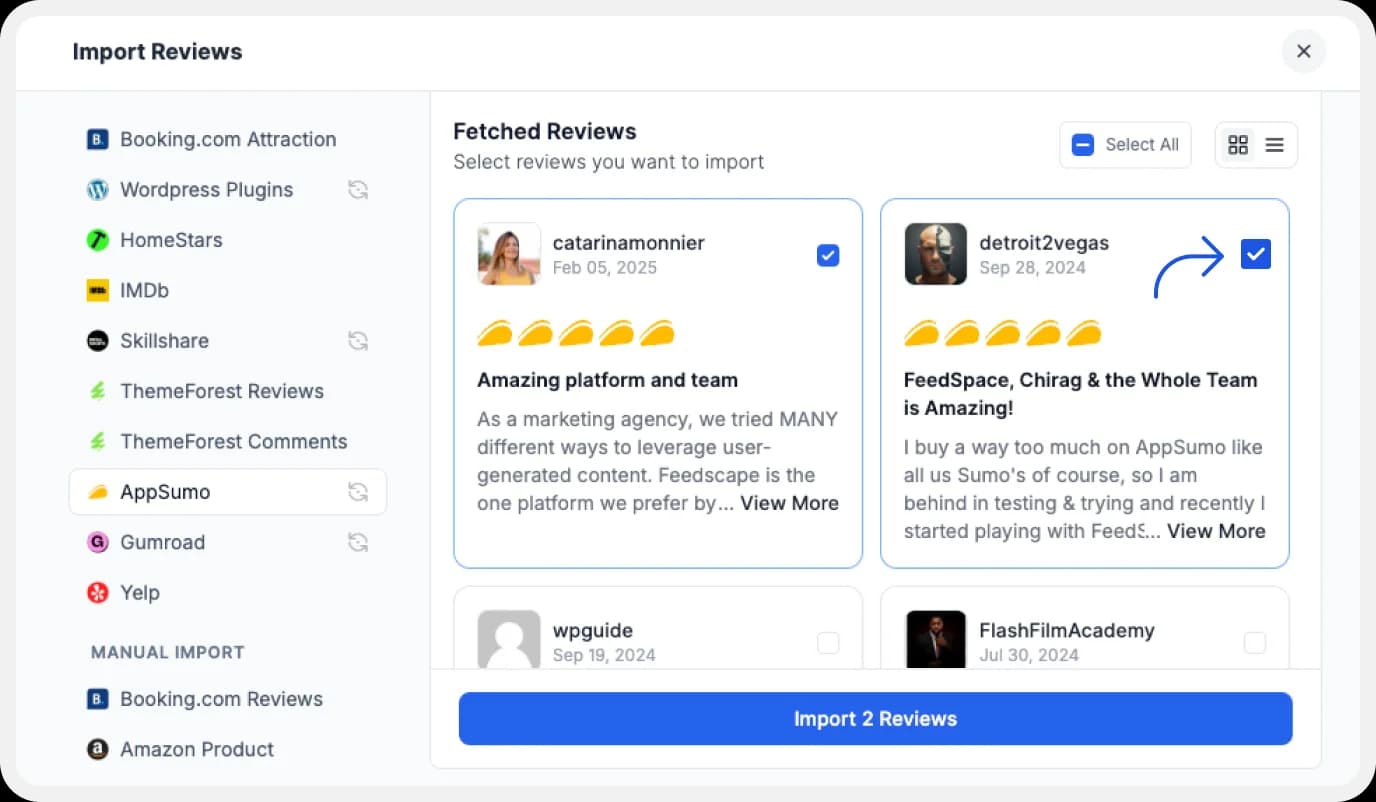Click the AppSumo taco icon

click(x=98, y=491)
